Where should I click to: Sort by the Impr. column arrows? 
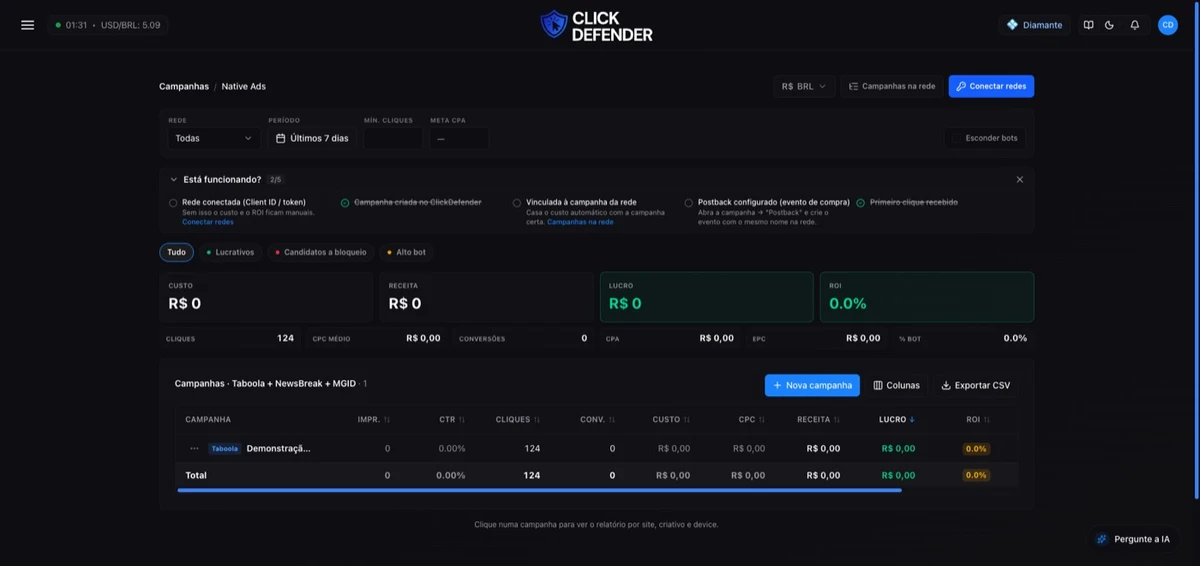click(x=387, y=420)
